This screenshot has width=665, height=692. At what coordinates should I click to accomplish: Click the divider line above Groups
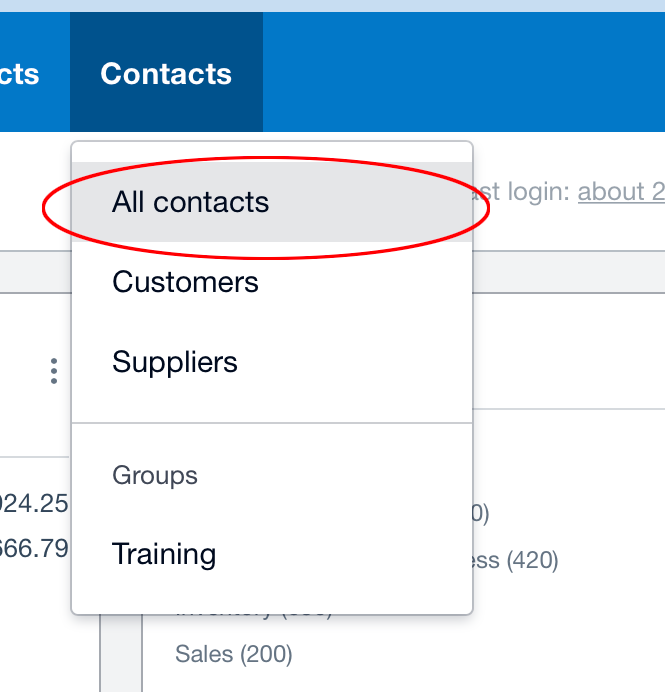[x=271, y=423]
